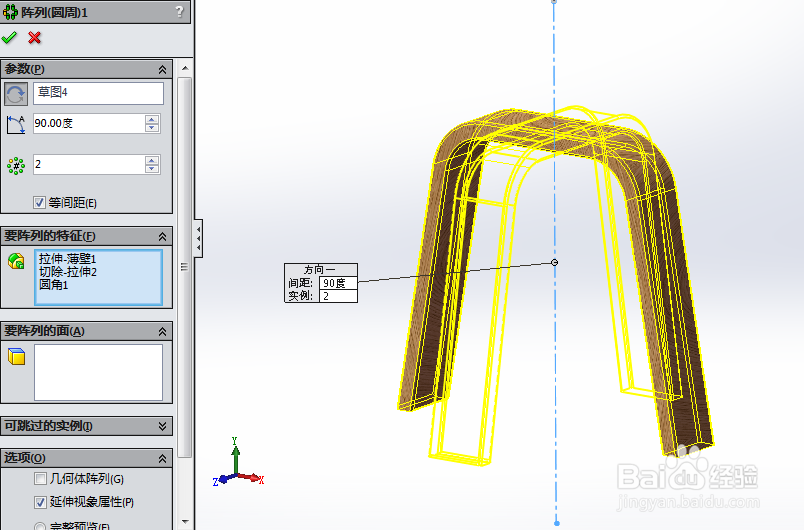Click the 90.00度 angle input field

(x=89, y=124)
